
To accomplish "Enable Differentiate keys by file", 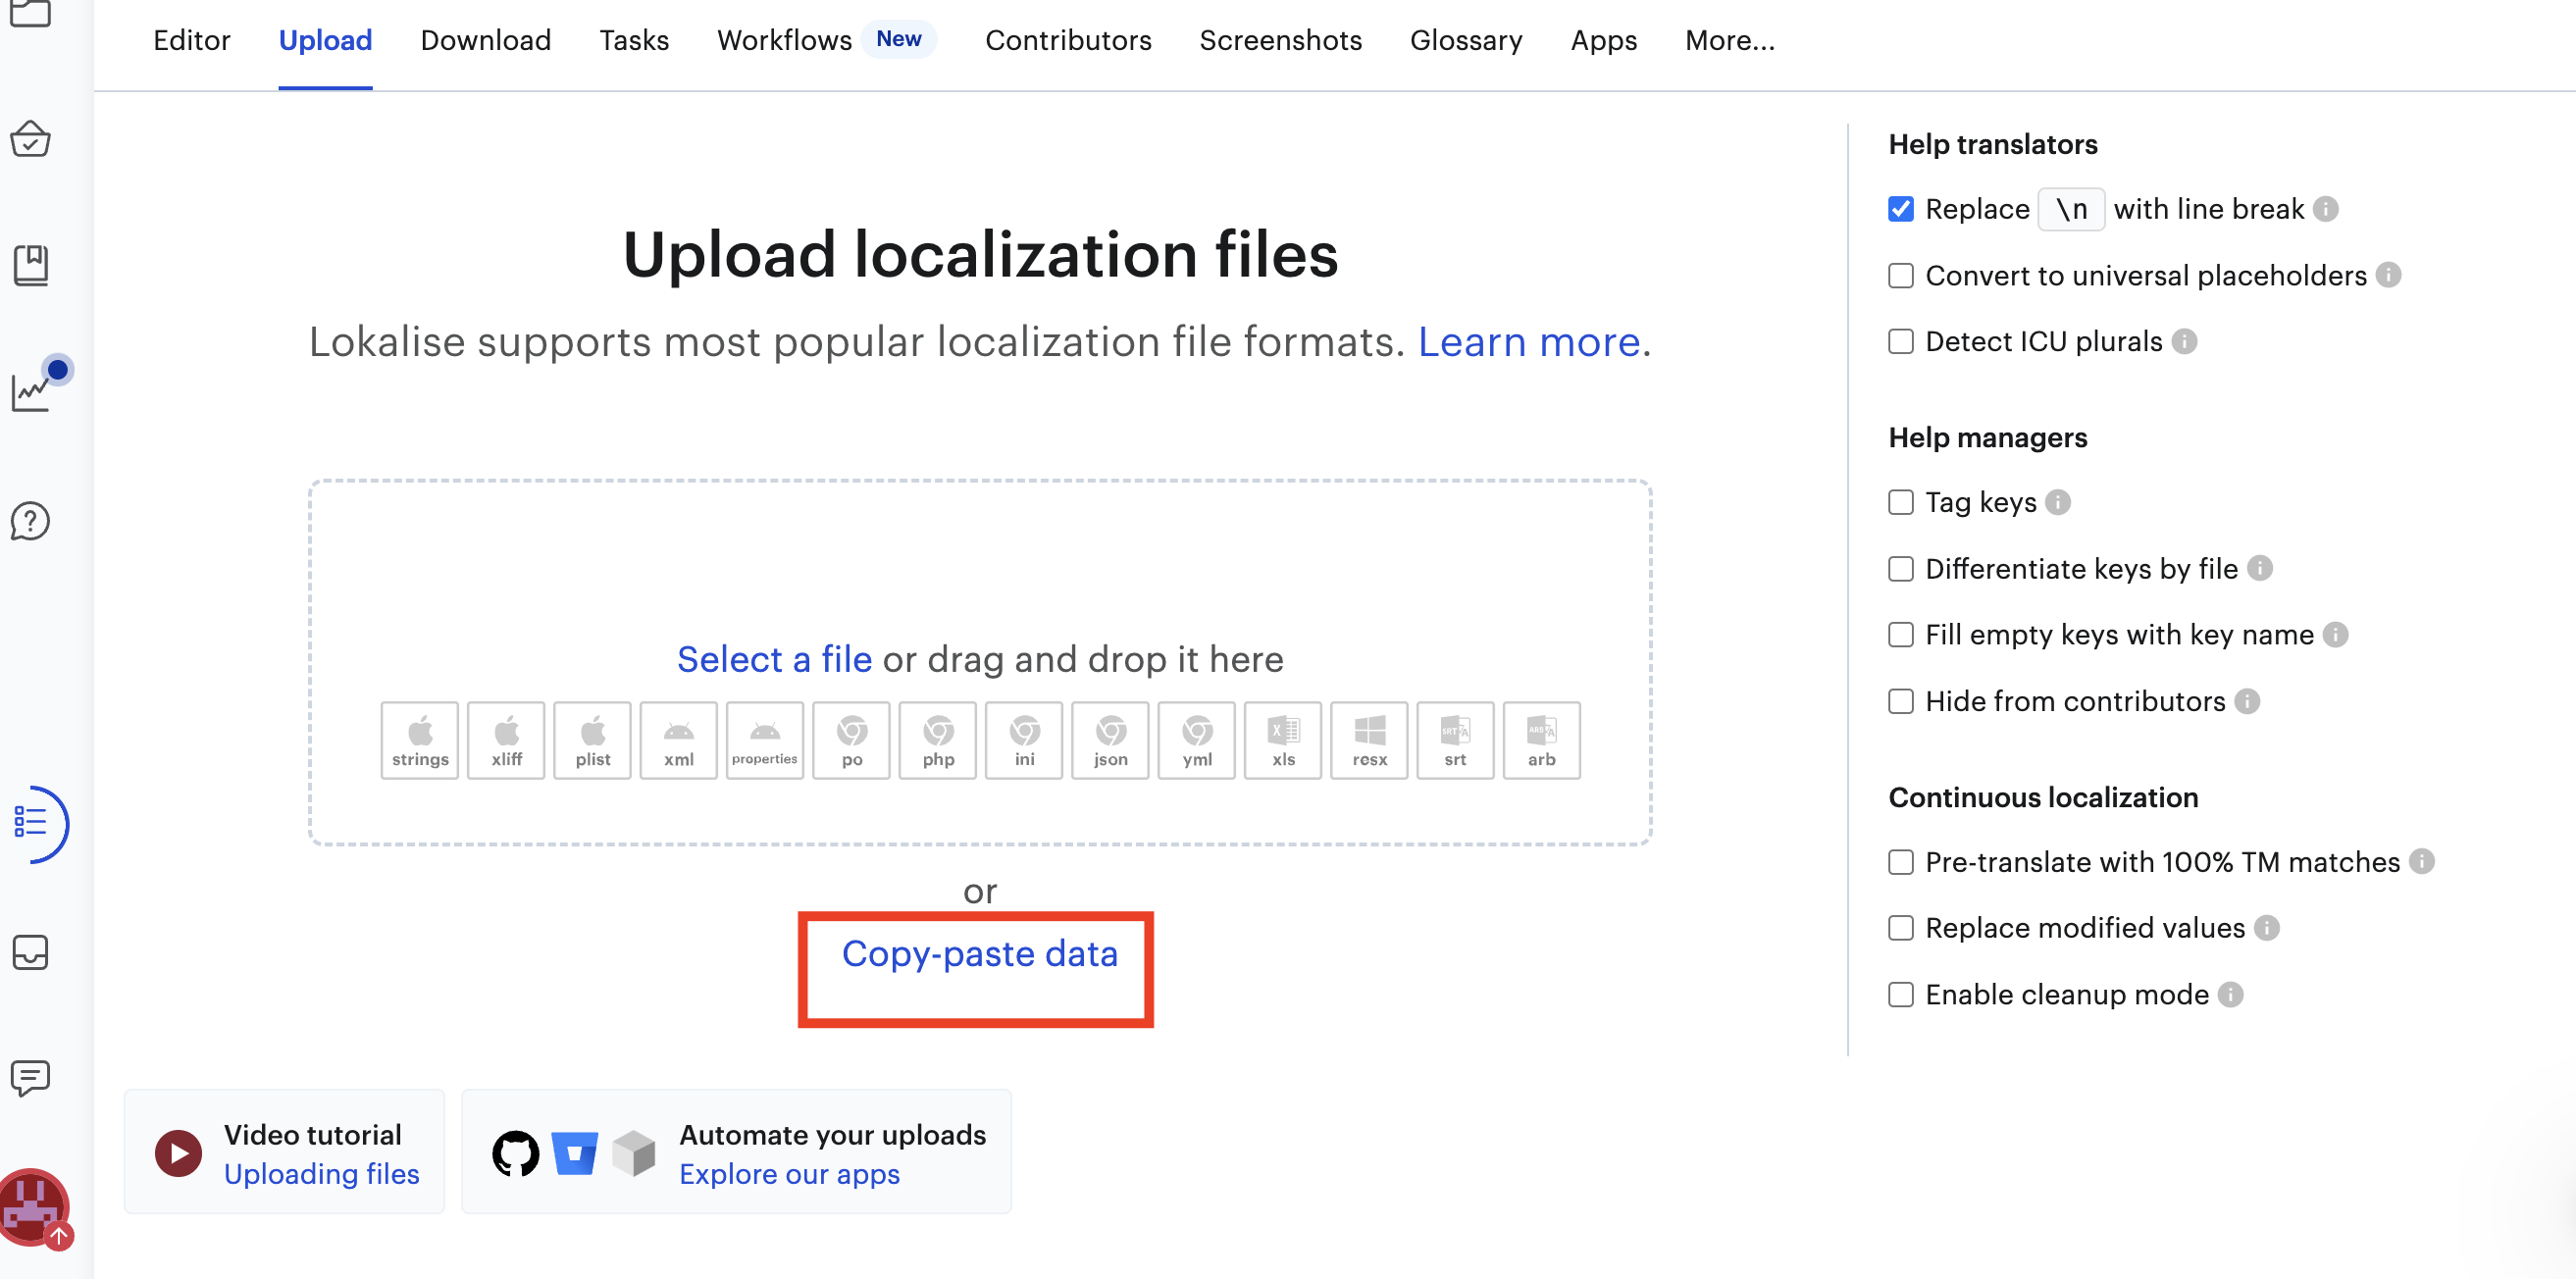I will click(1901, 568).
